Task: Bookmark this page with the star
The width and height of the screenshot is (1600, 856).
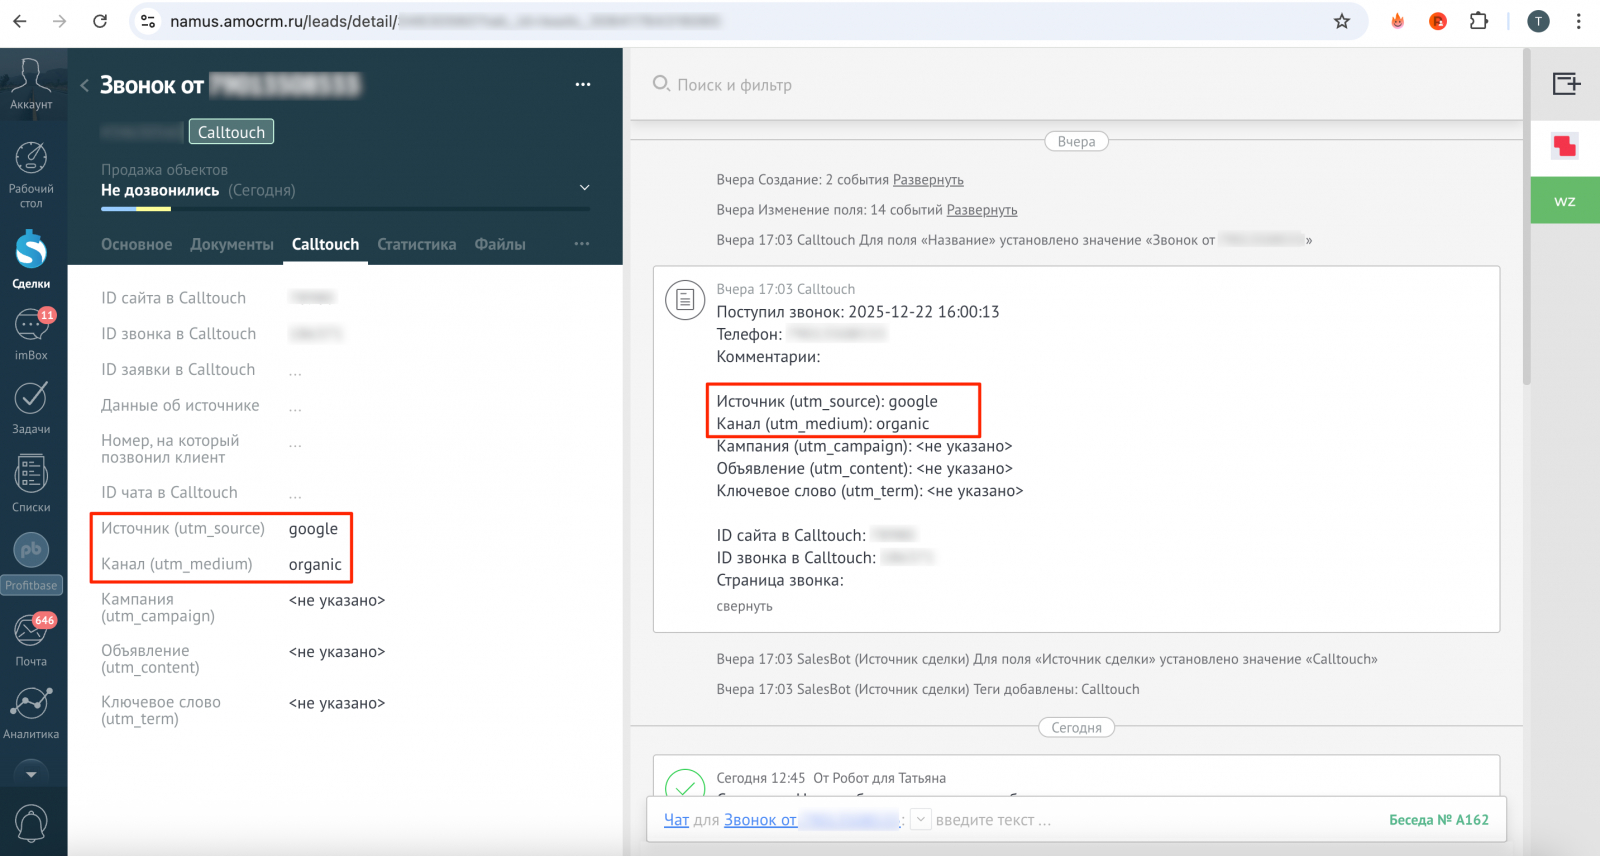Action: click(x=1342, y=21)
